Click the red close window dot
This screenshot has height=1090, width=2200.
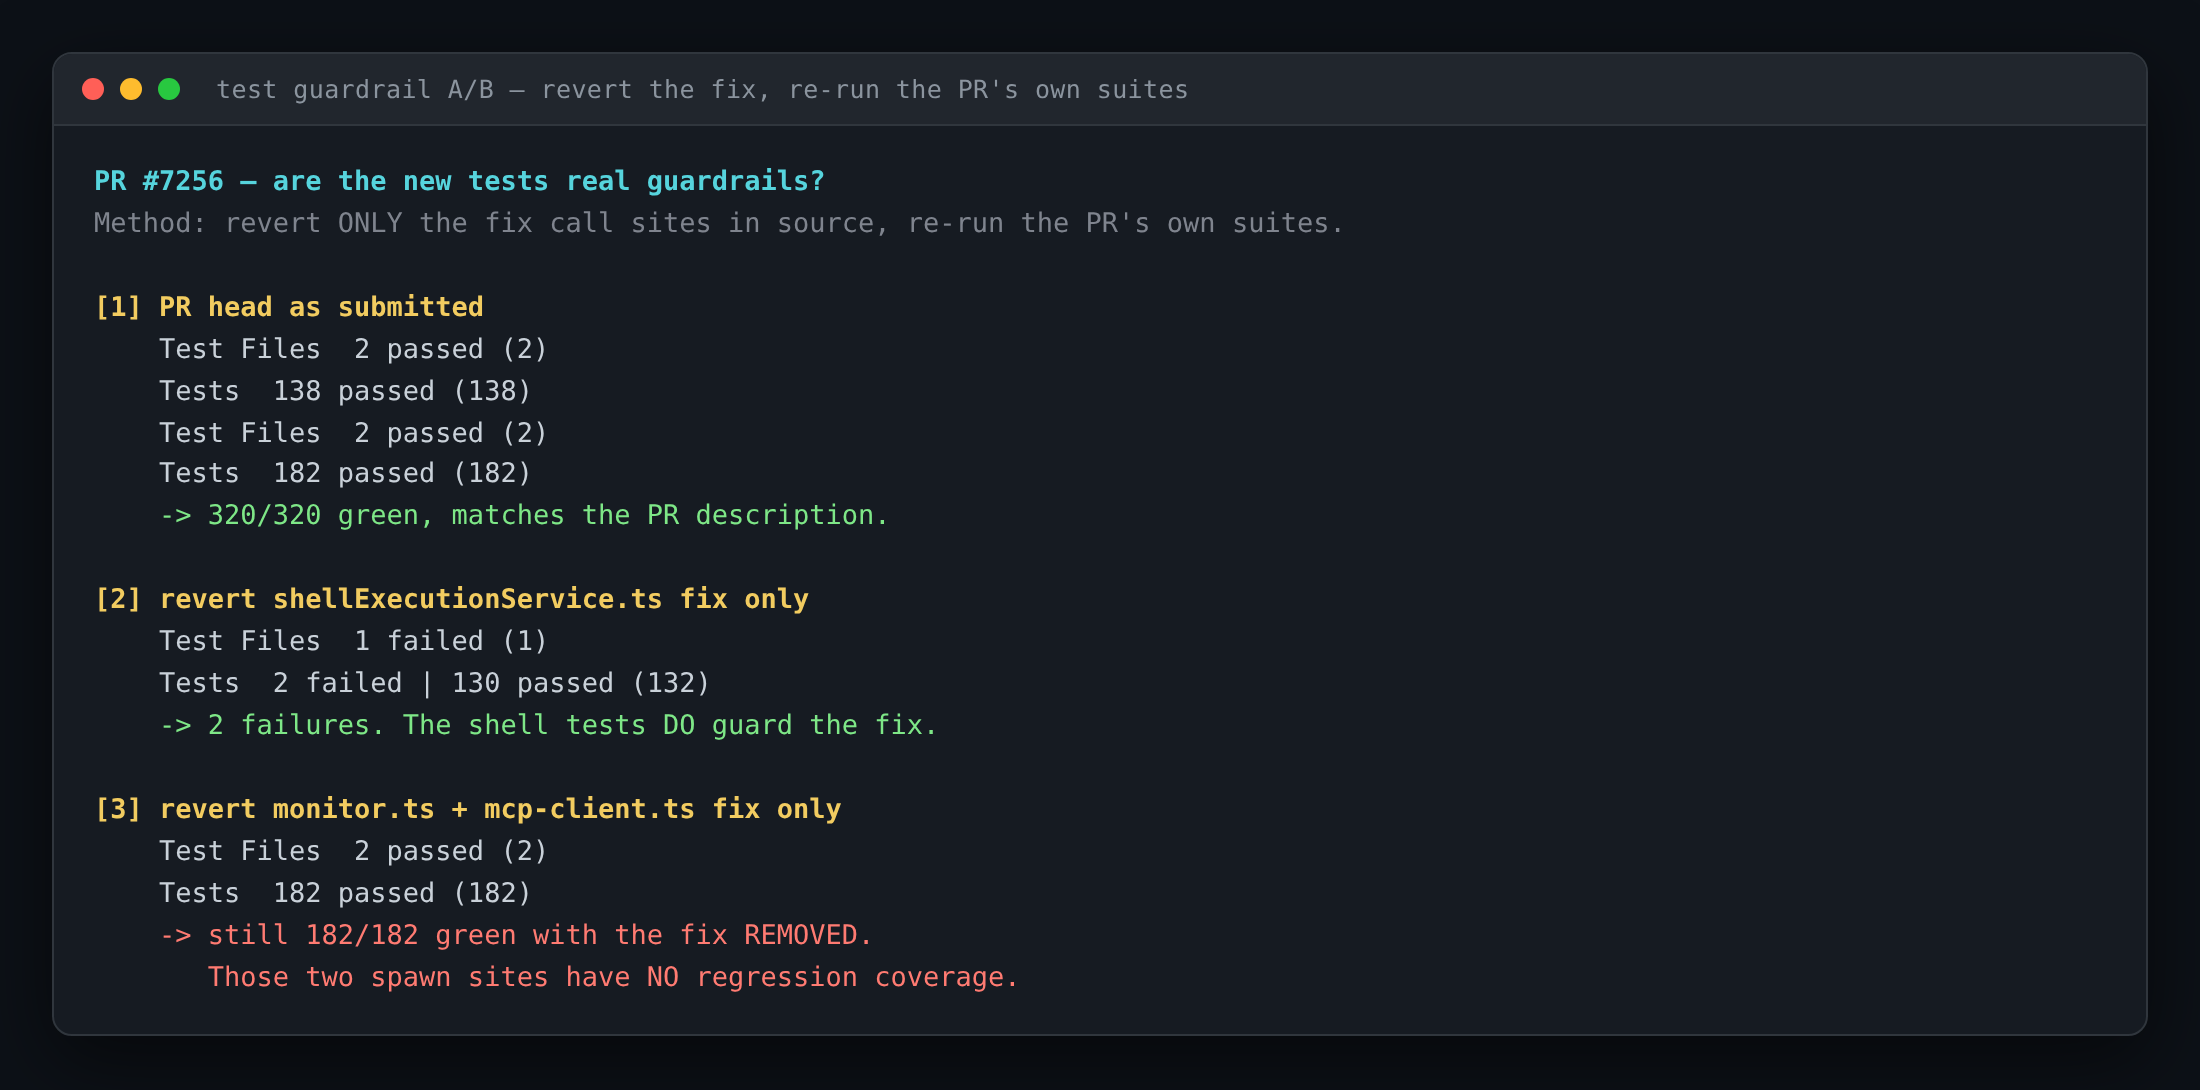pyautogui.click(x=93, y=89)
